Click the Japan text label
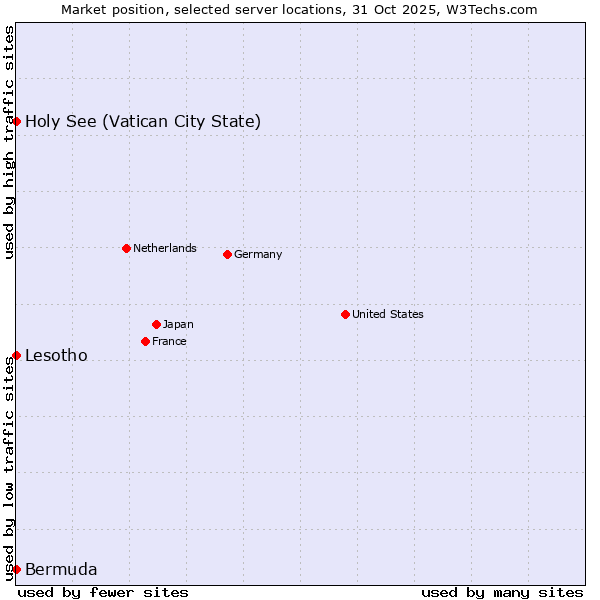The height and width of the screenshot is (600, 600). 178,324
